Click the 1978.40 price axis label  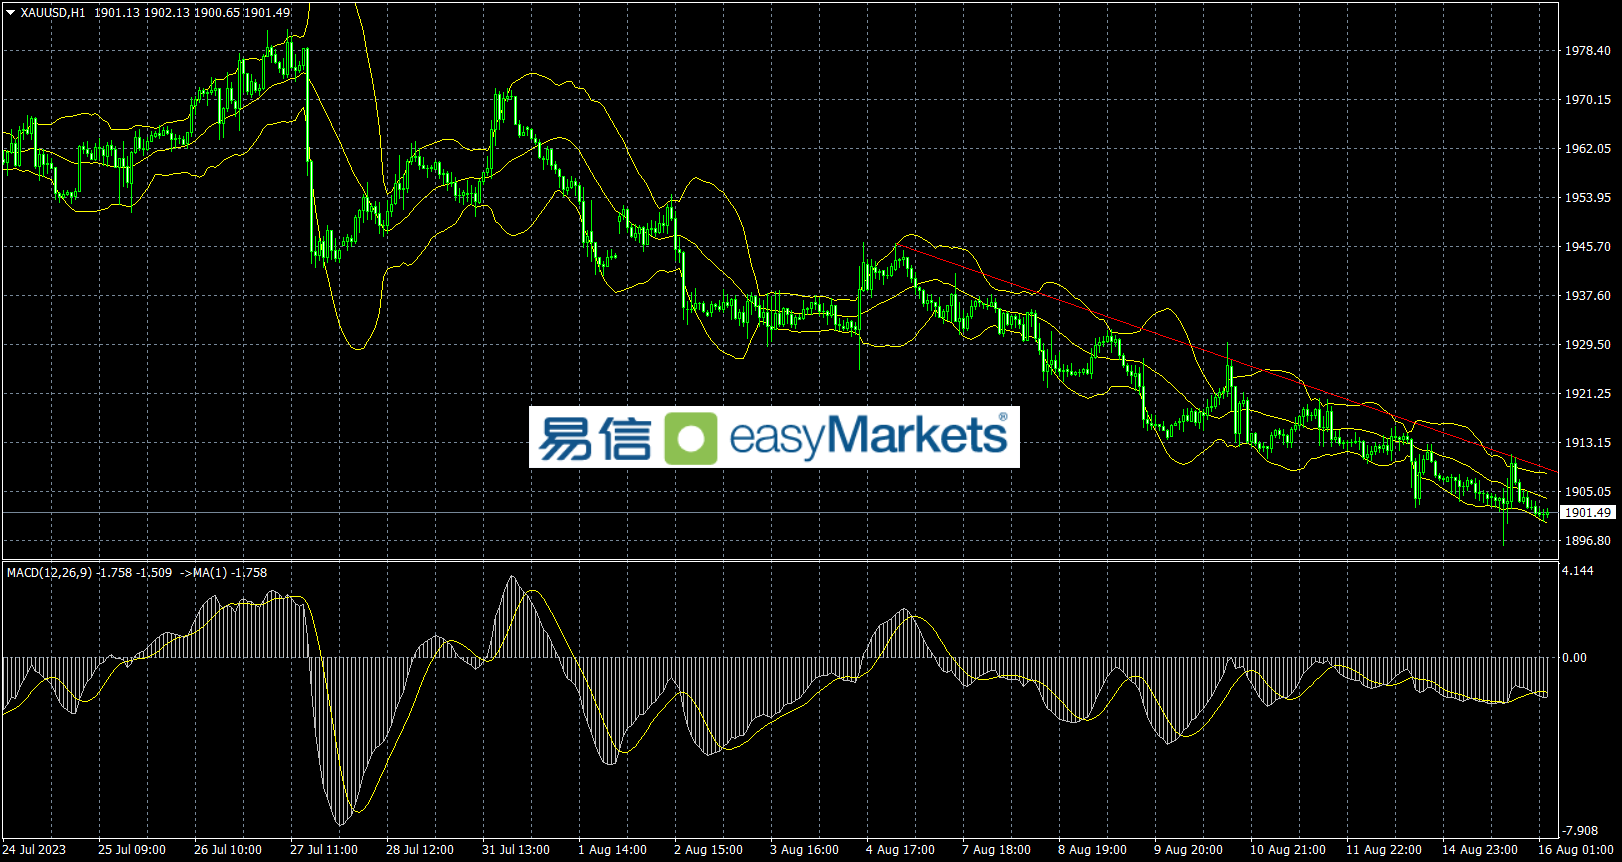pos(1588,51)
